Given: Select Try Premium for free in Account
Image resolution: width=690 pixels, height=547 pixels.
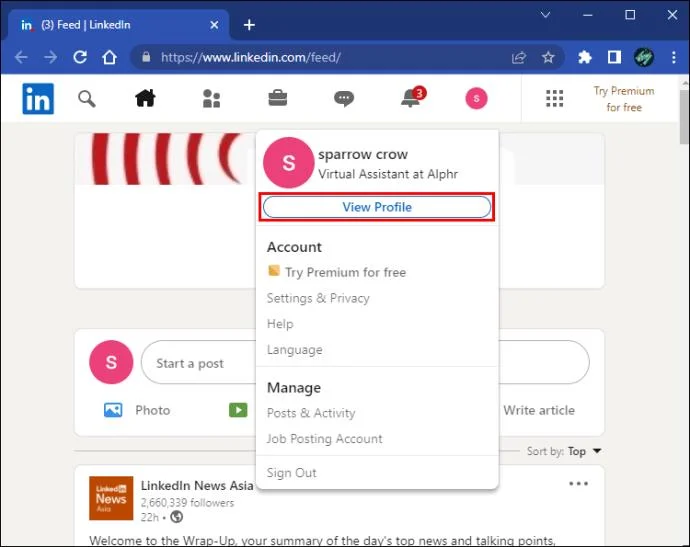Looking at the screenshot, I should pyautogui.click(x=337, y=272).
